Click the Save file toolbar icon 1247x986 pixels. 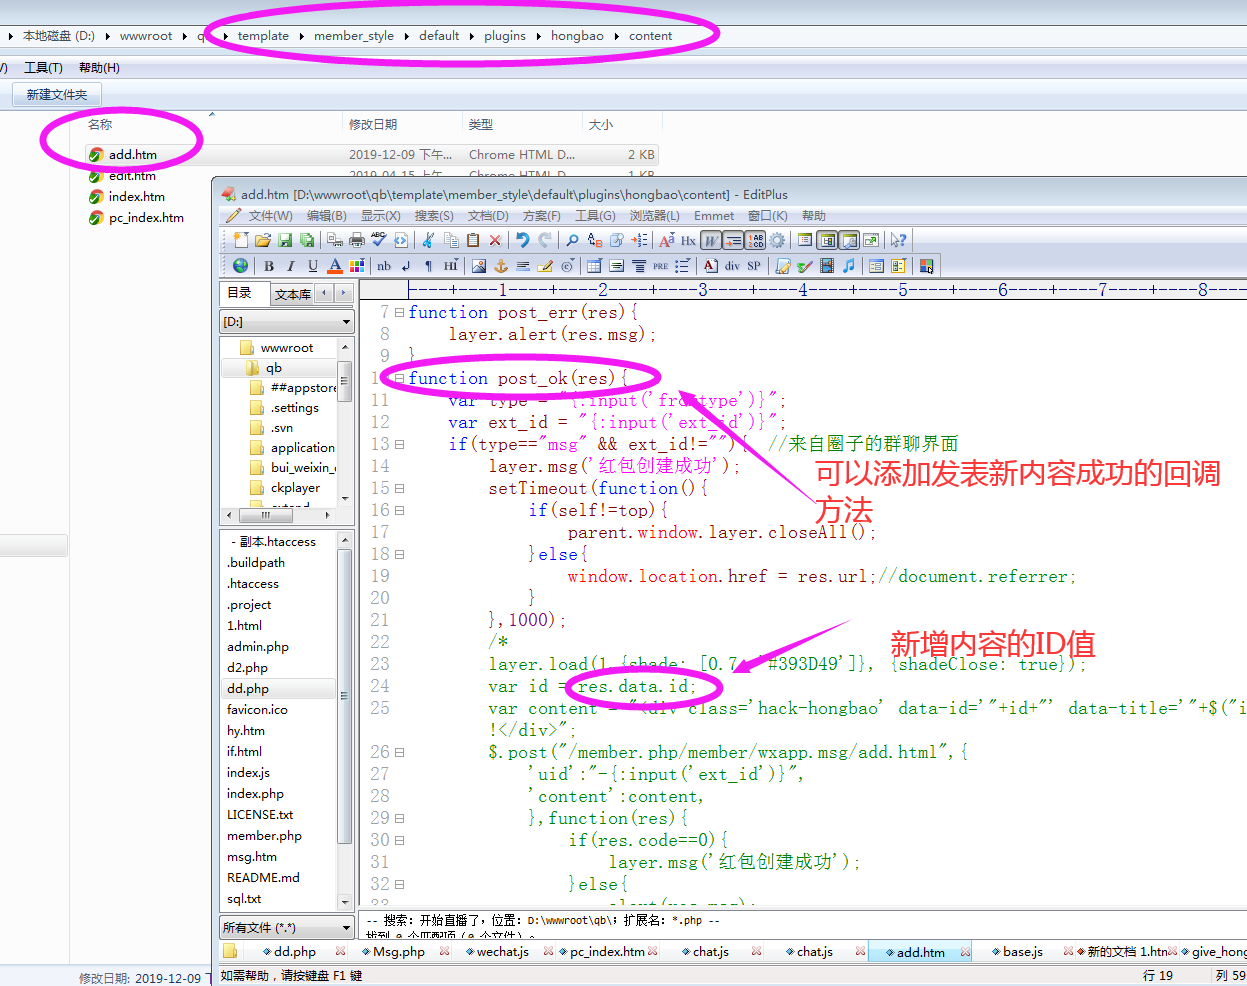pyautogui.click(x=285, y=240)
